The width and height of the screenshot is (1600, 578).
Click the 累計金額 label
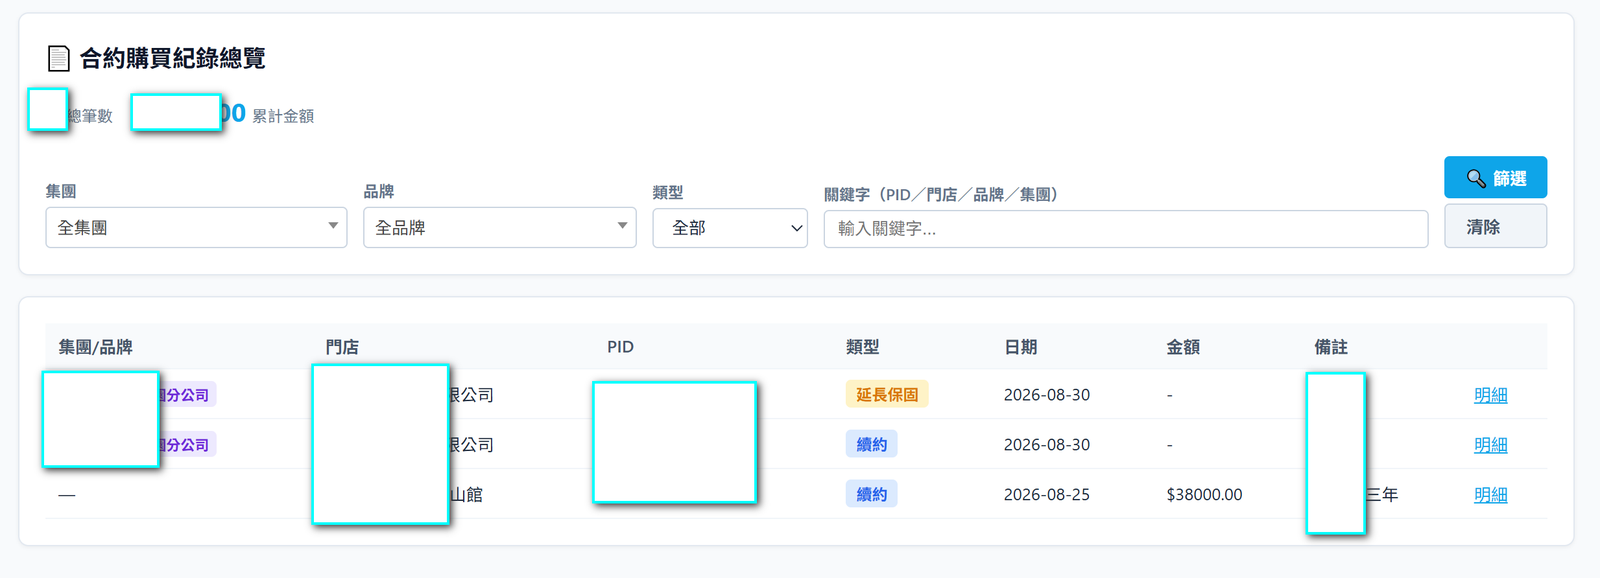283,116
